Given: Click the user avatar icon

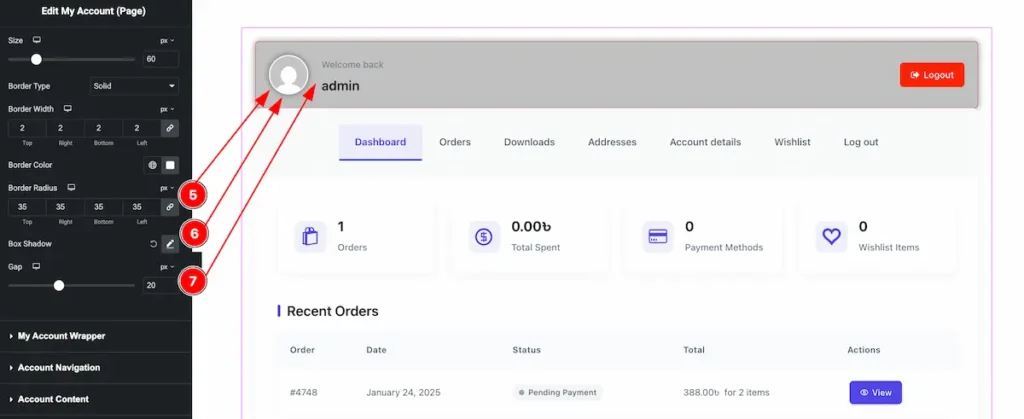Looking at the screenshot, I should coord(289,75).
